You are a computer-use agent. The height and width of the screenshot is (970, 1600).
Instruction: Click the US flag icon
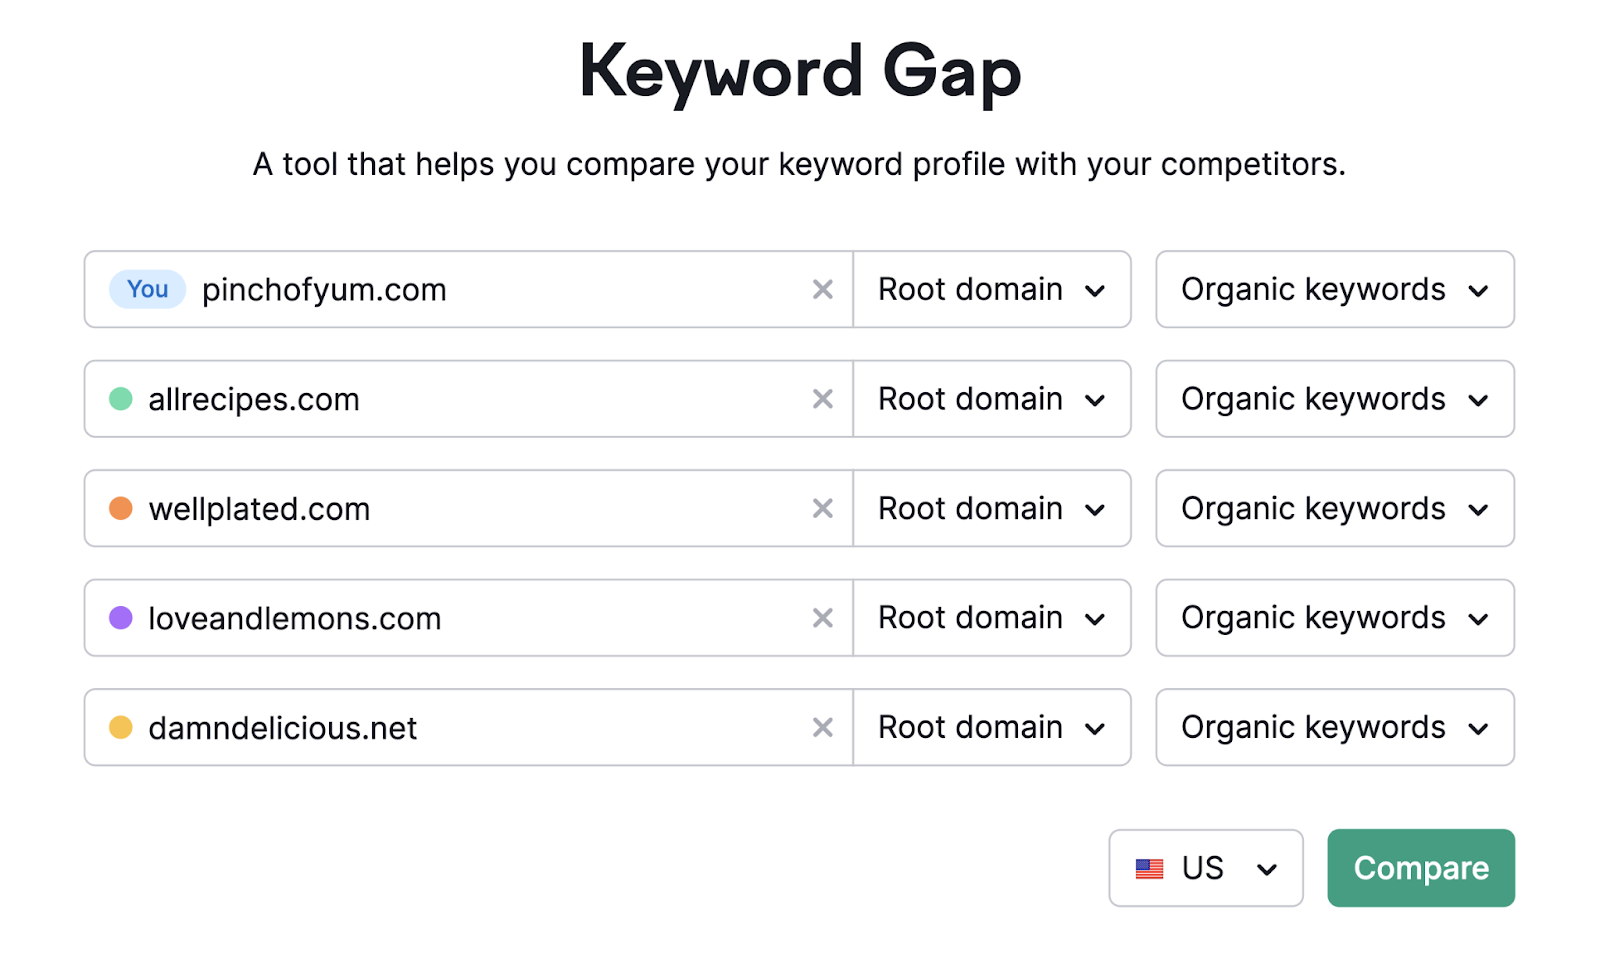pyautogui.click(x=1151, y=868)
